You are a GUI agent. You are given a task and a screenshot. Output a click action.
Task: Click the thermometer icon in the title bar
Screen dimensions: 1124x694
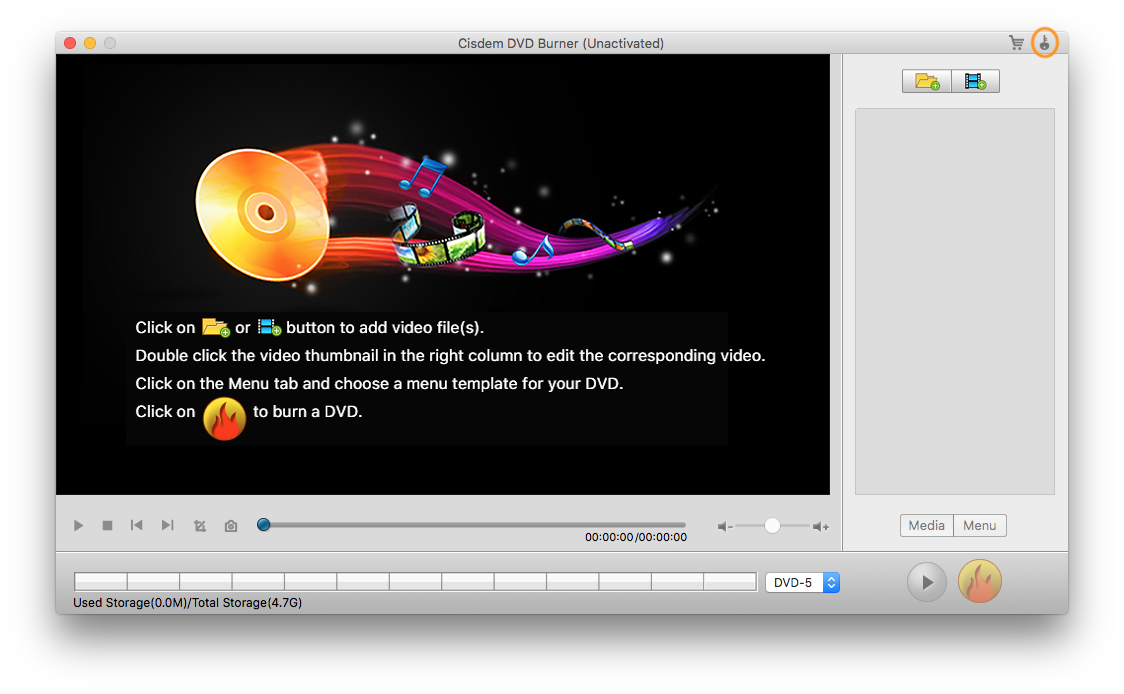point(1044,43)
